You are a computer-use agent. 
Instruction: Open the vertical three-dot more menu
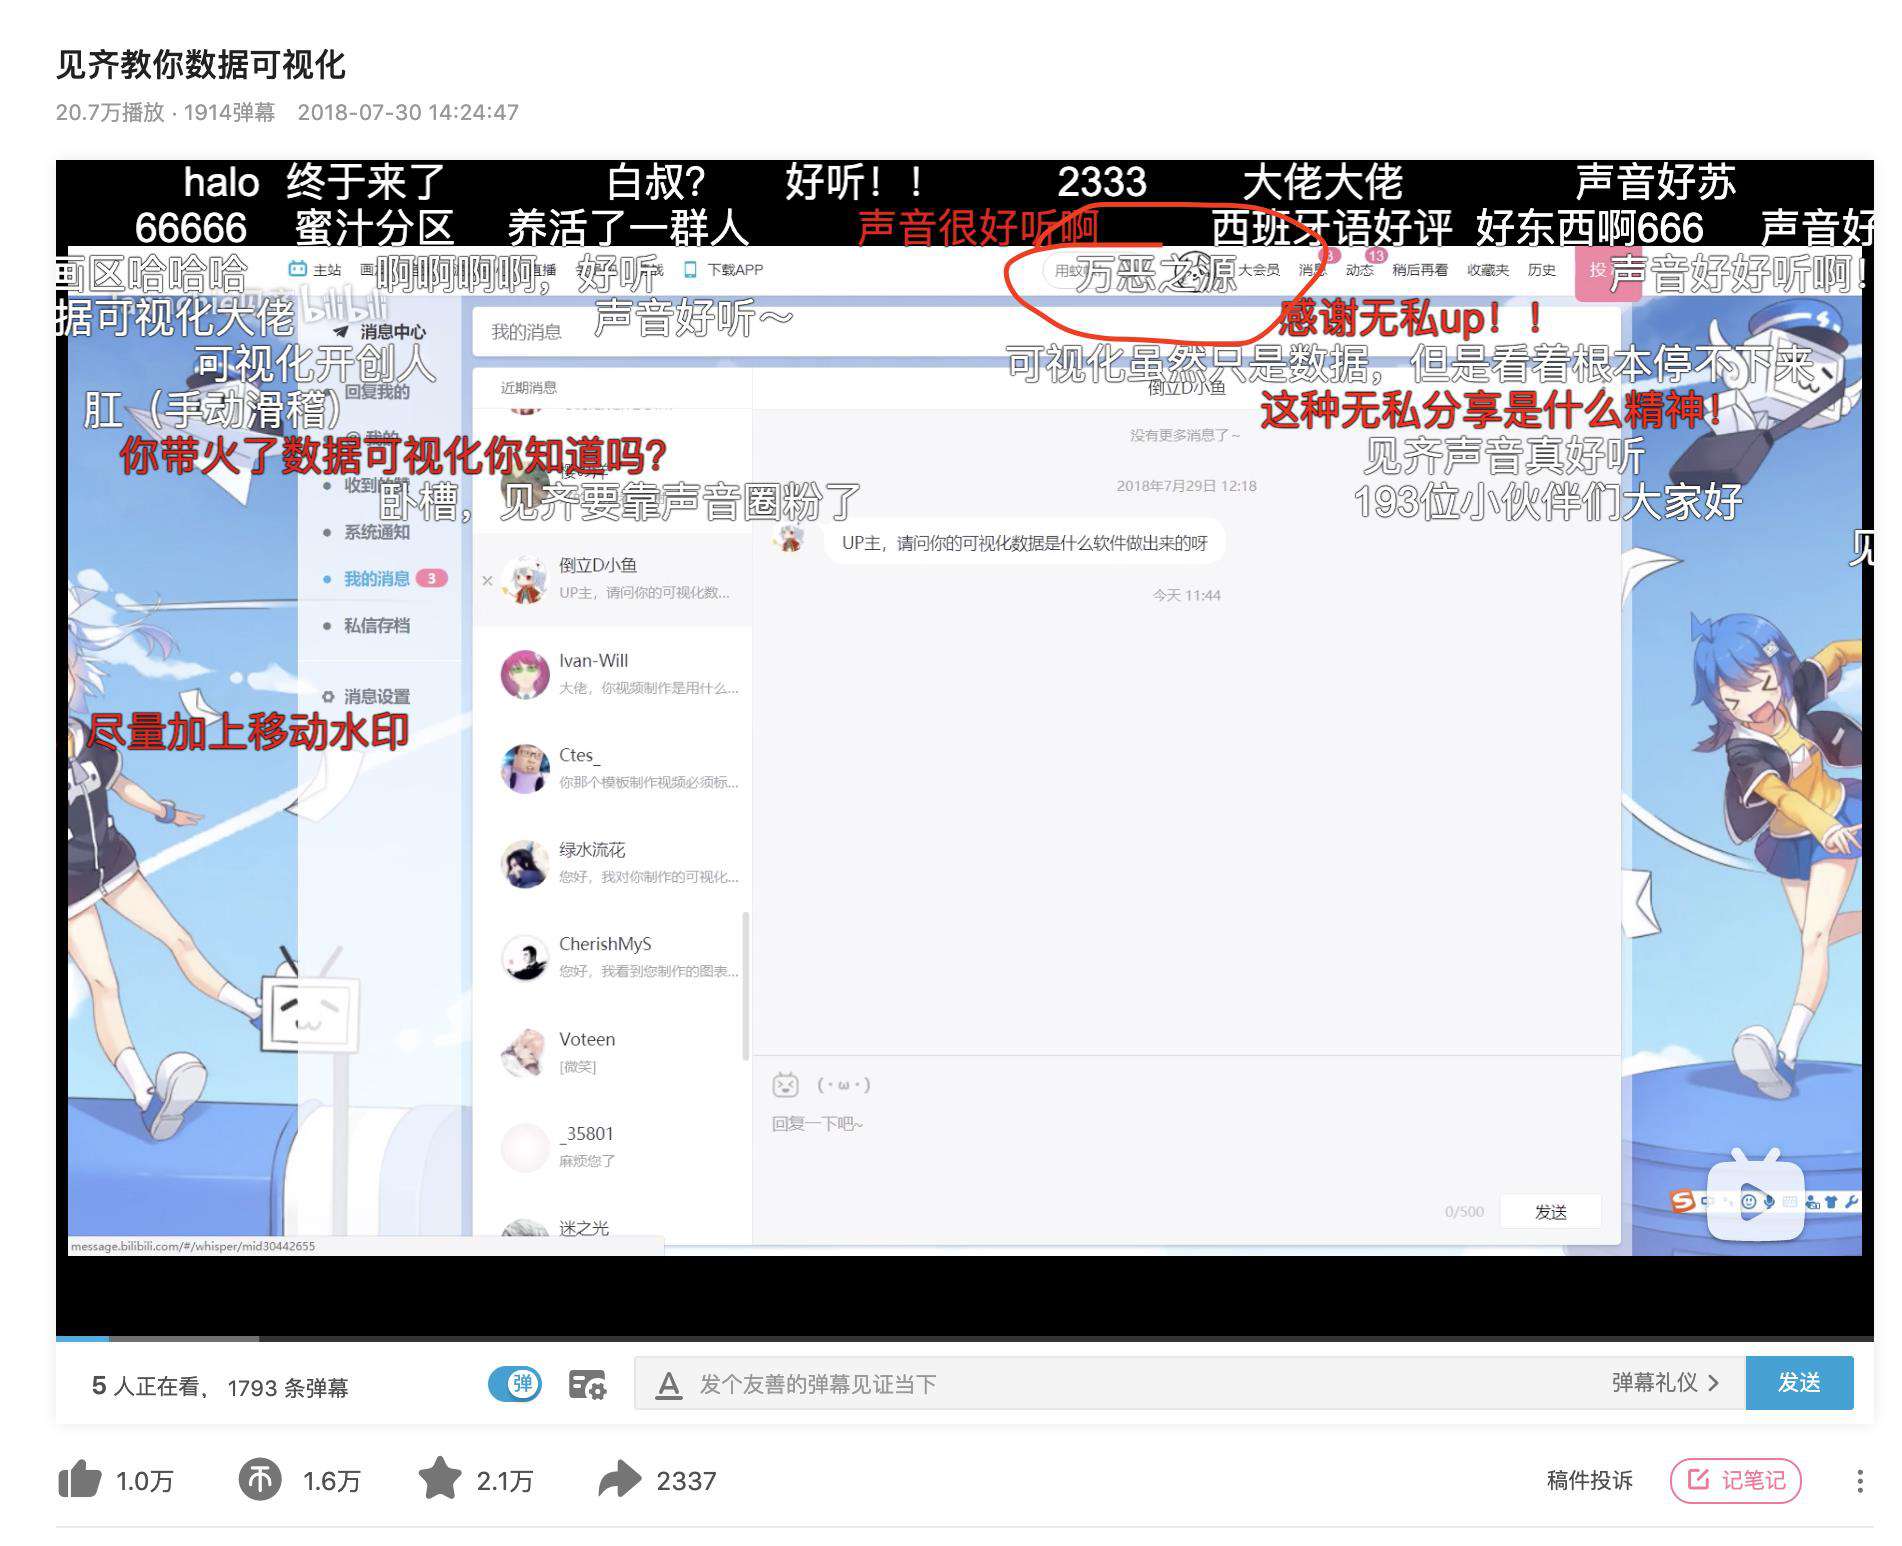(x=1860, y=1481)
